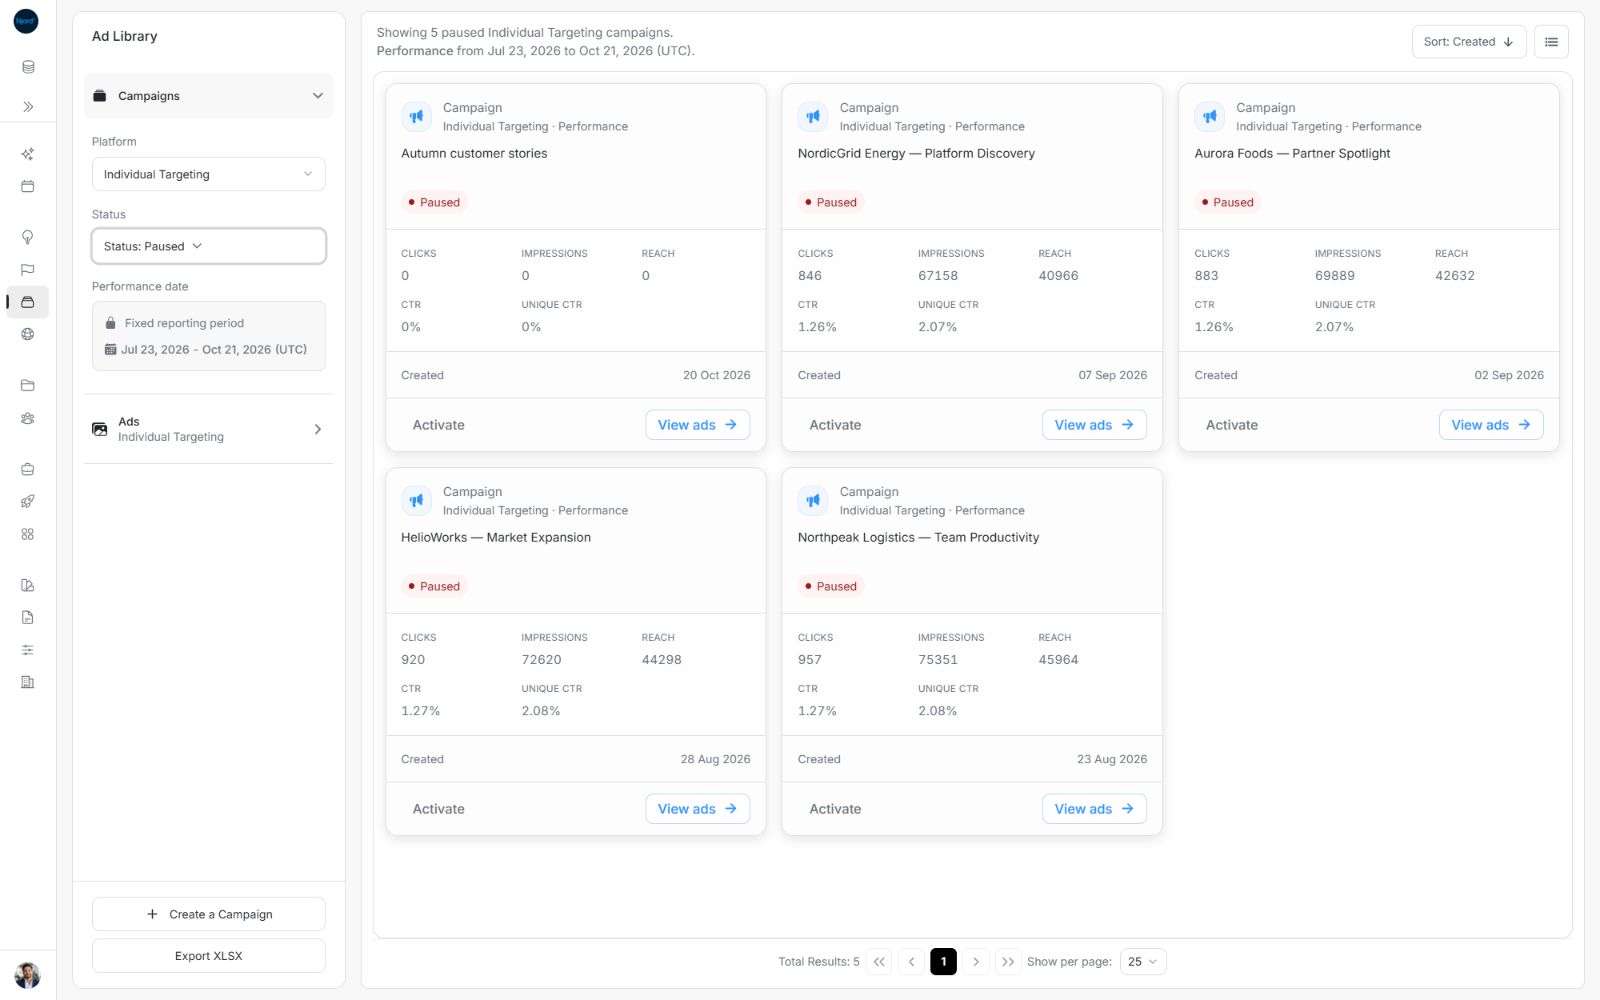
Task: Open the people group icon in the sidebar
Action: [28, 418]
